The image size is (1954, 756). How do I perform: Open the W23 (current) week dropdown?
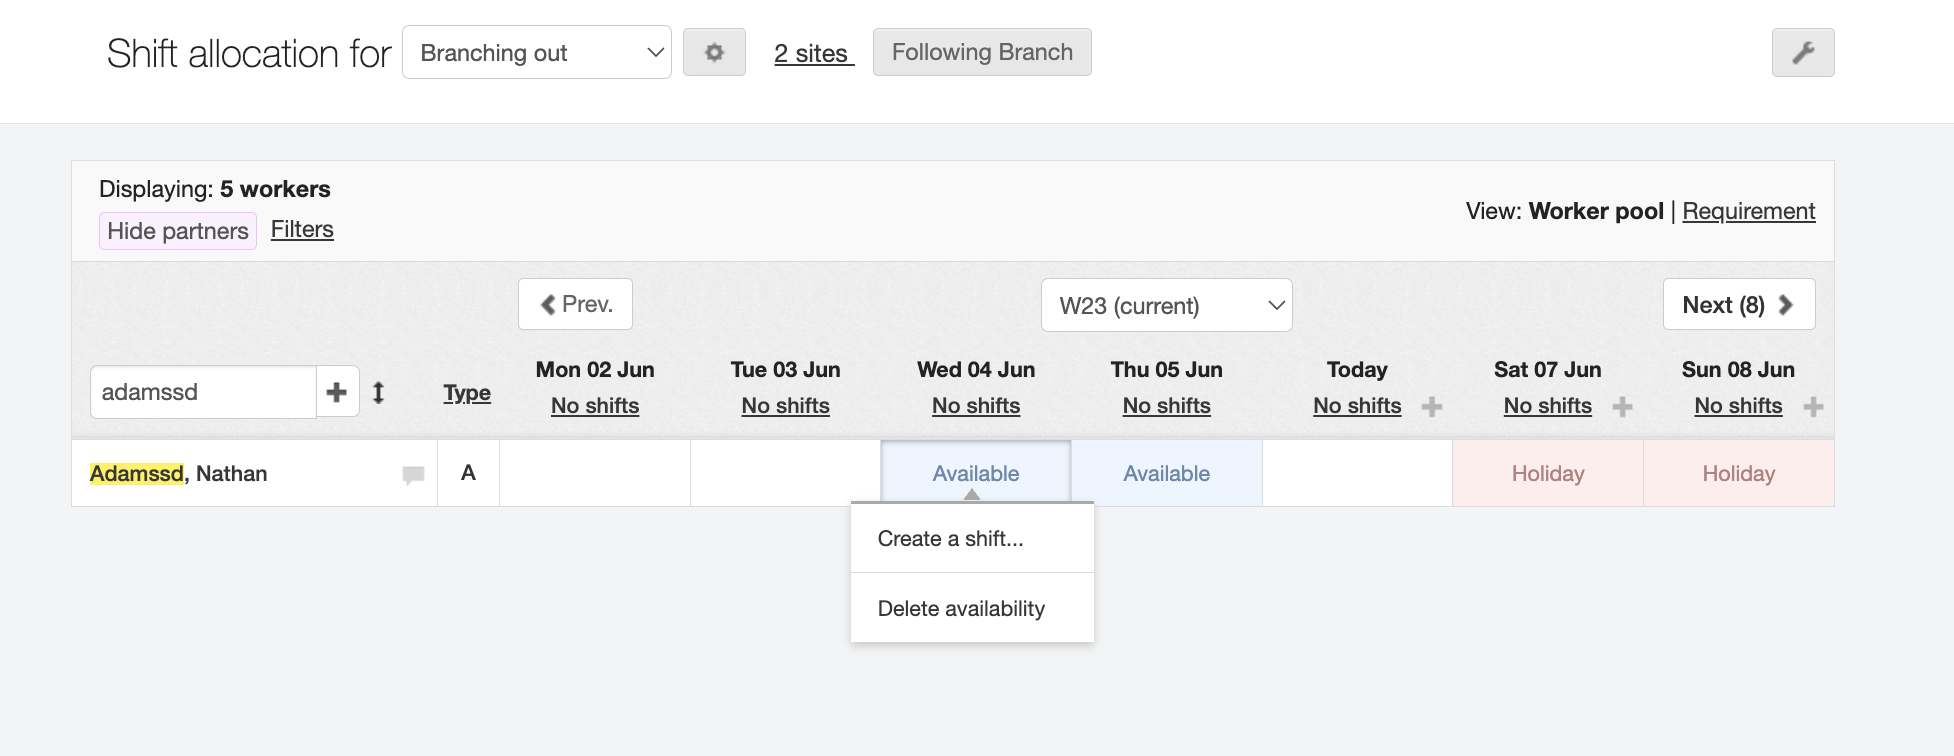[1166, 305]
